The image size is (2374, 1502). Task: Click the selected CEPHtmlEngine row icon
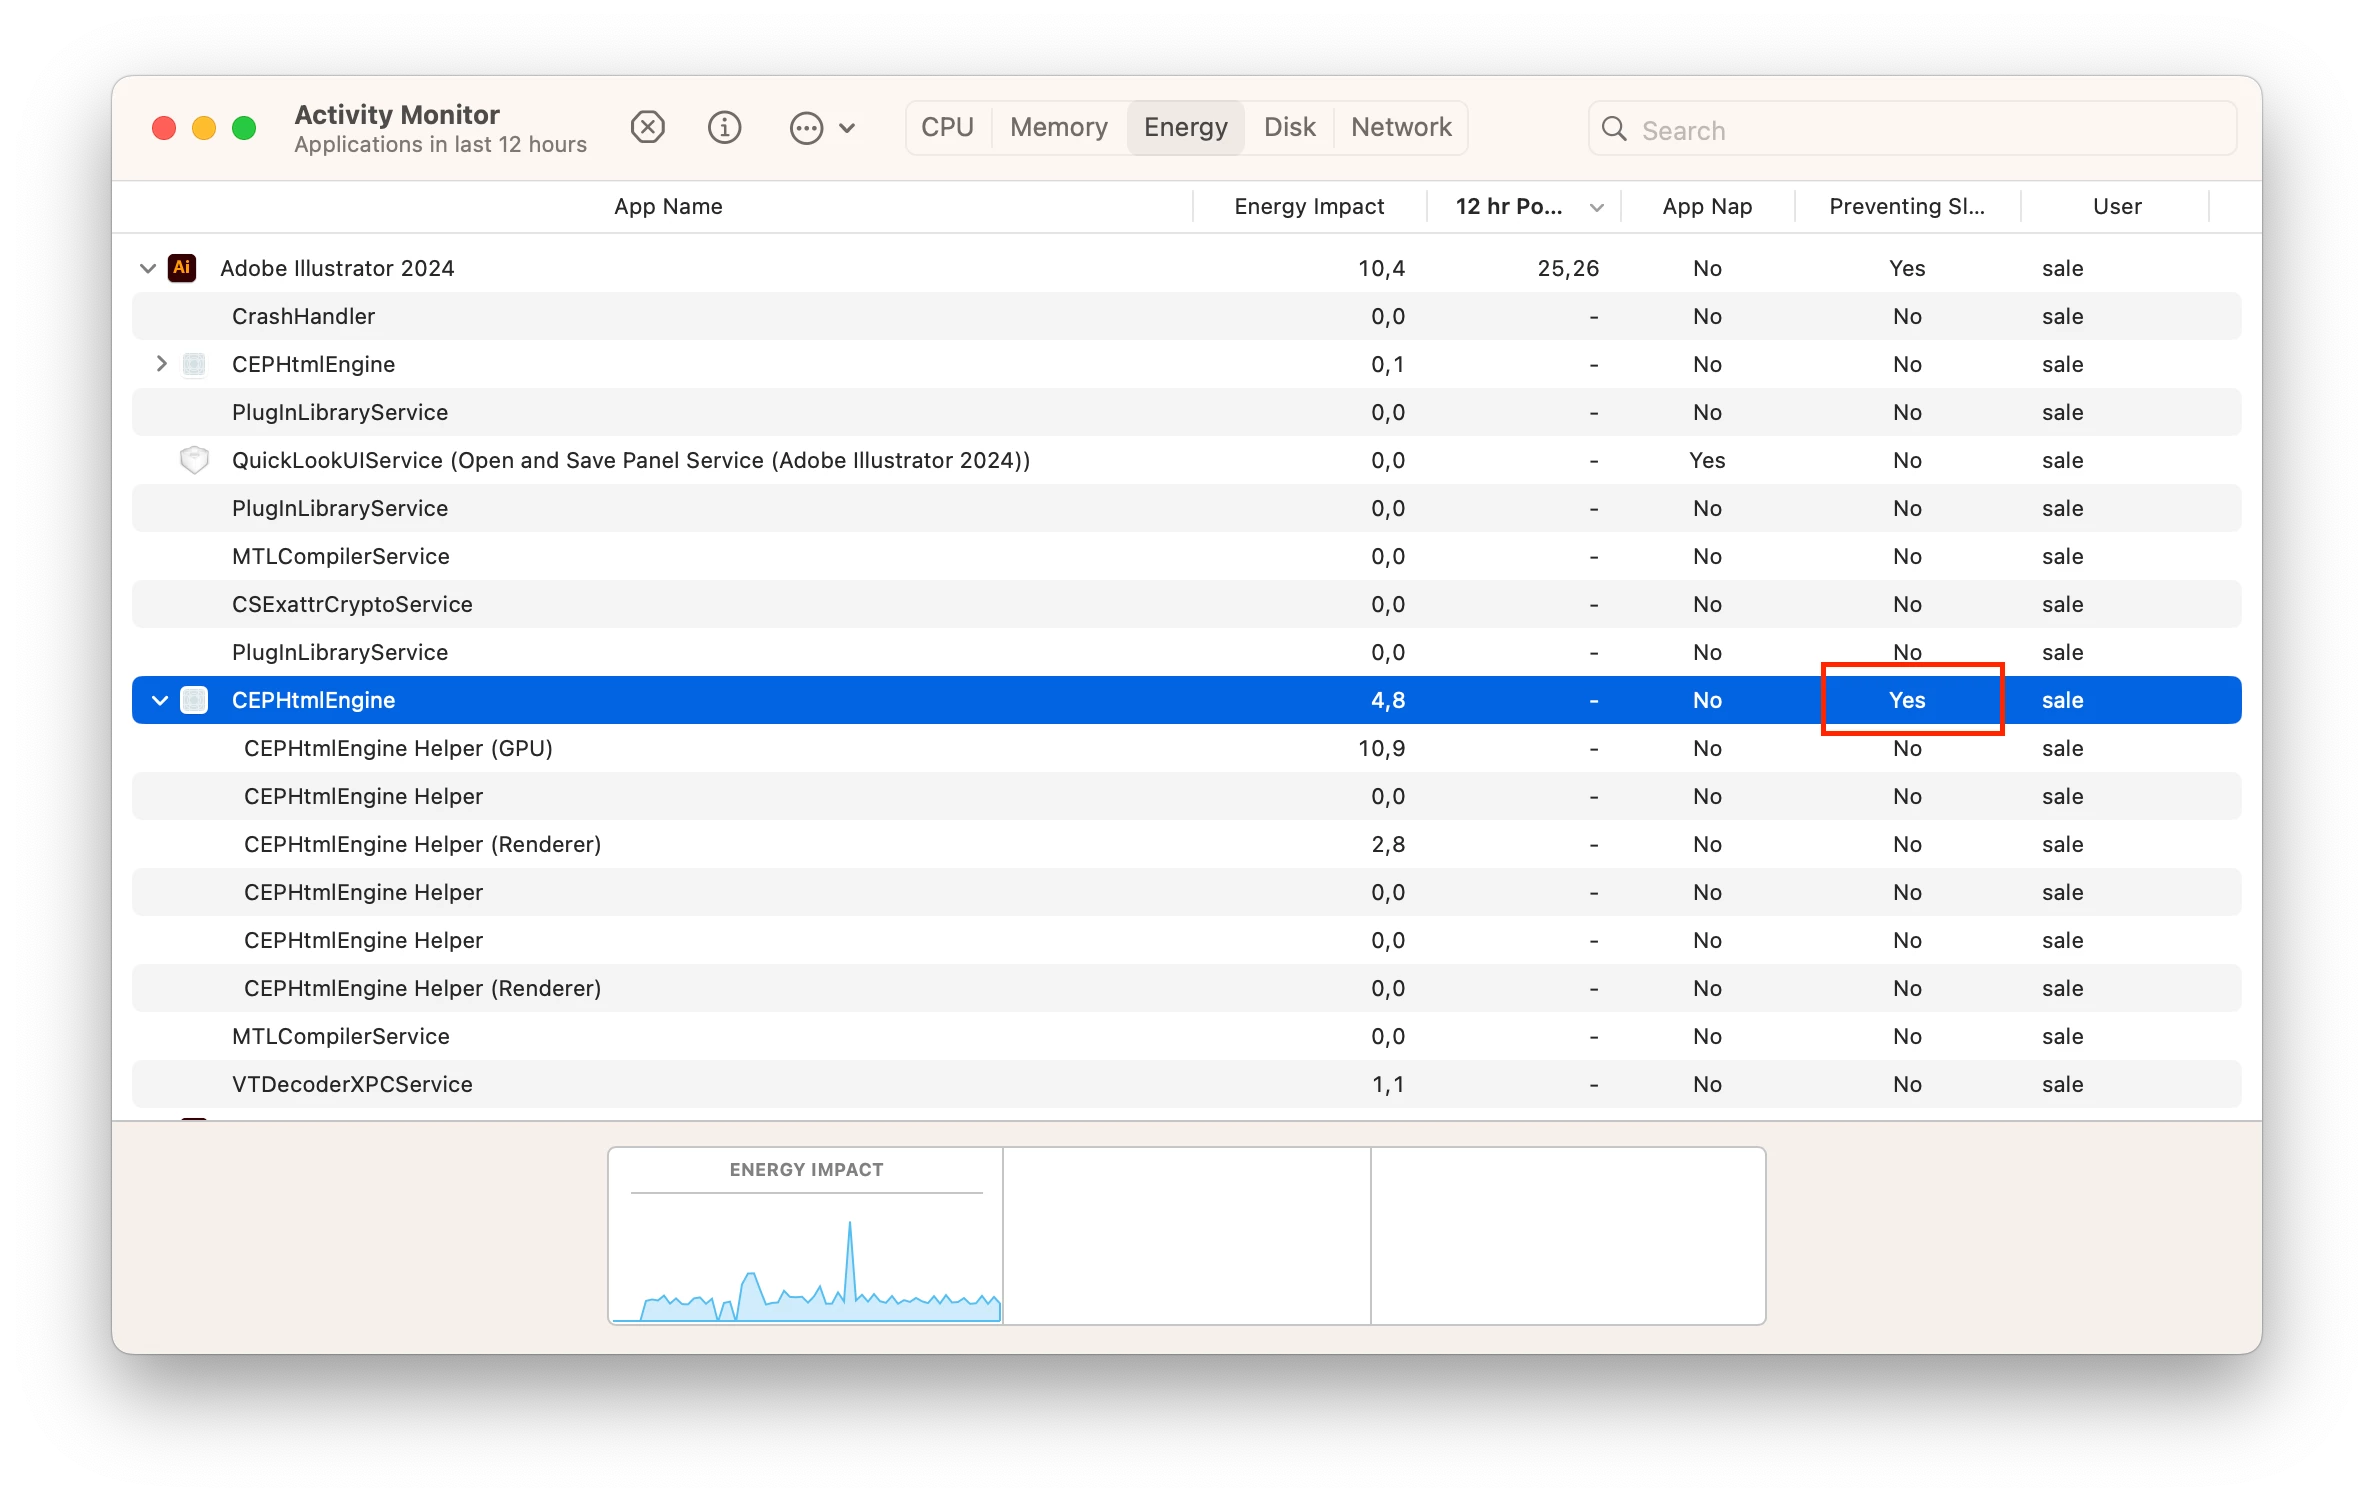[x=194, y=700]
